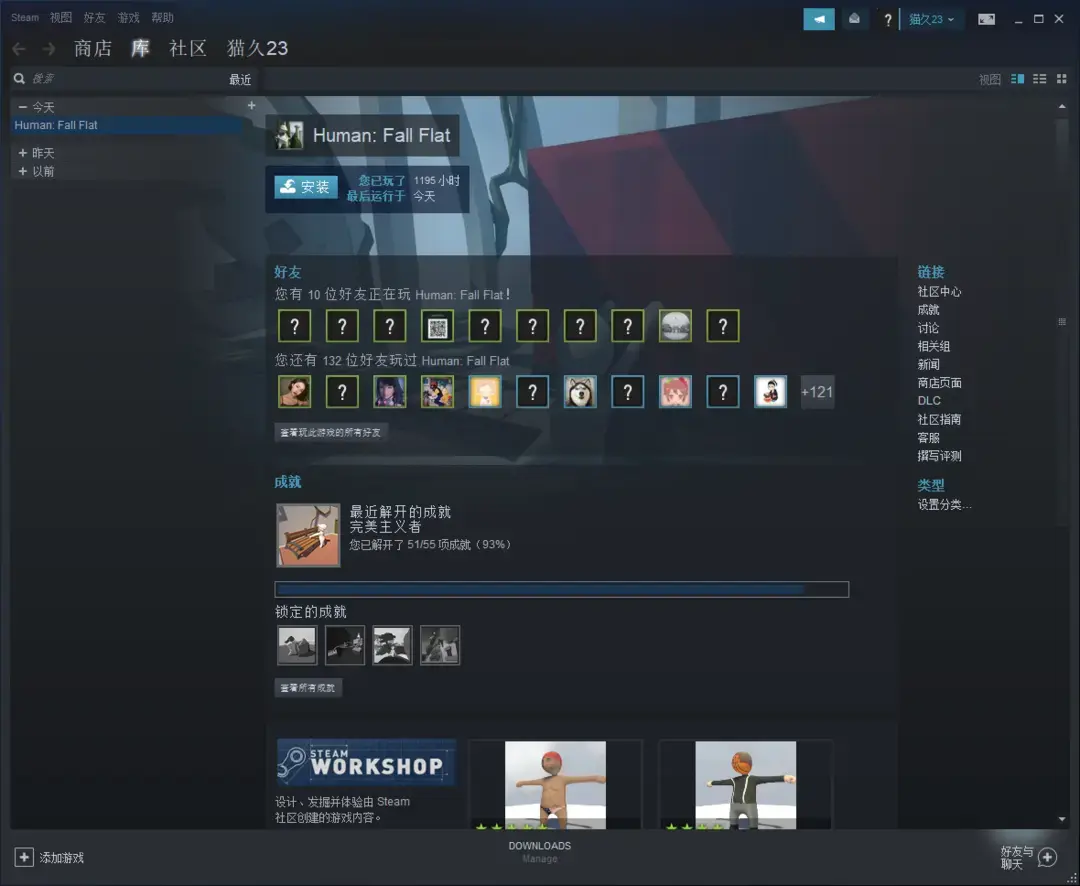The height and width of the screenshot is (886, 1080).
Task: Click the 查看所有成就 button
Action: pos(308,688)
